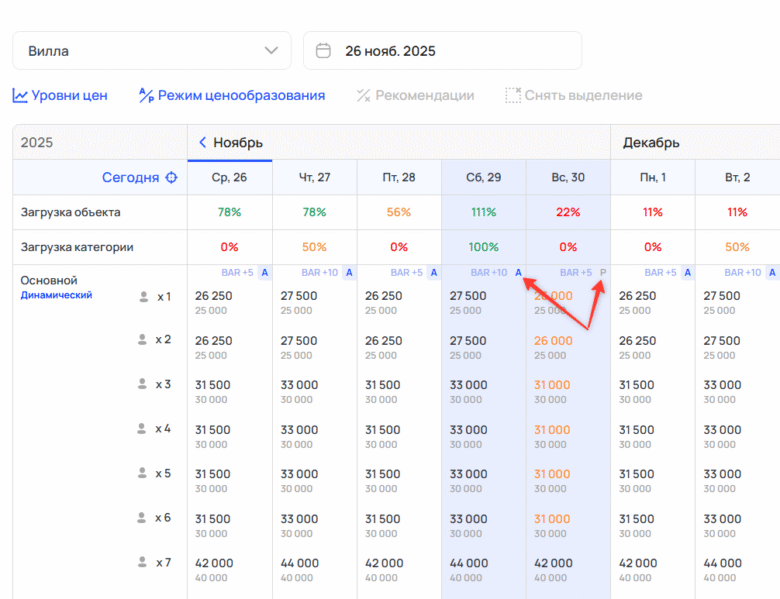Screen dimensions: 780x599
Task: Click the crosshair icon next to Сегодня
Action: coord(171,178)
